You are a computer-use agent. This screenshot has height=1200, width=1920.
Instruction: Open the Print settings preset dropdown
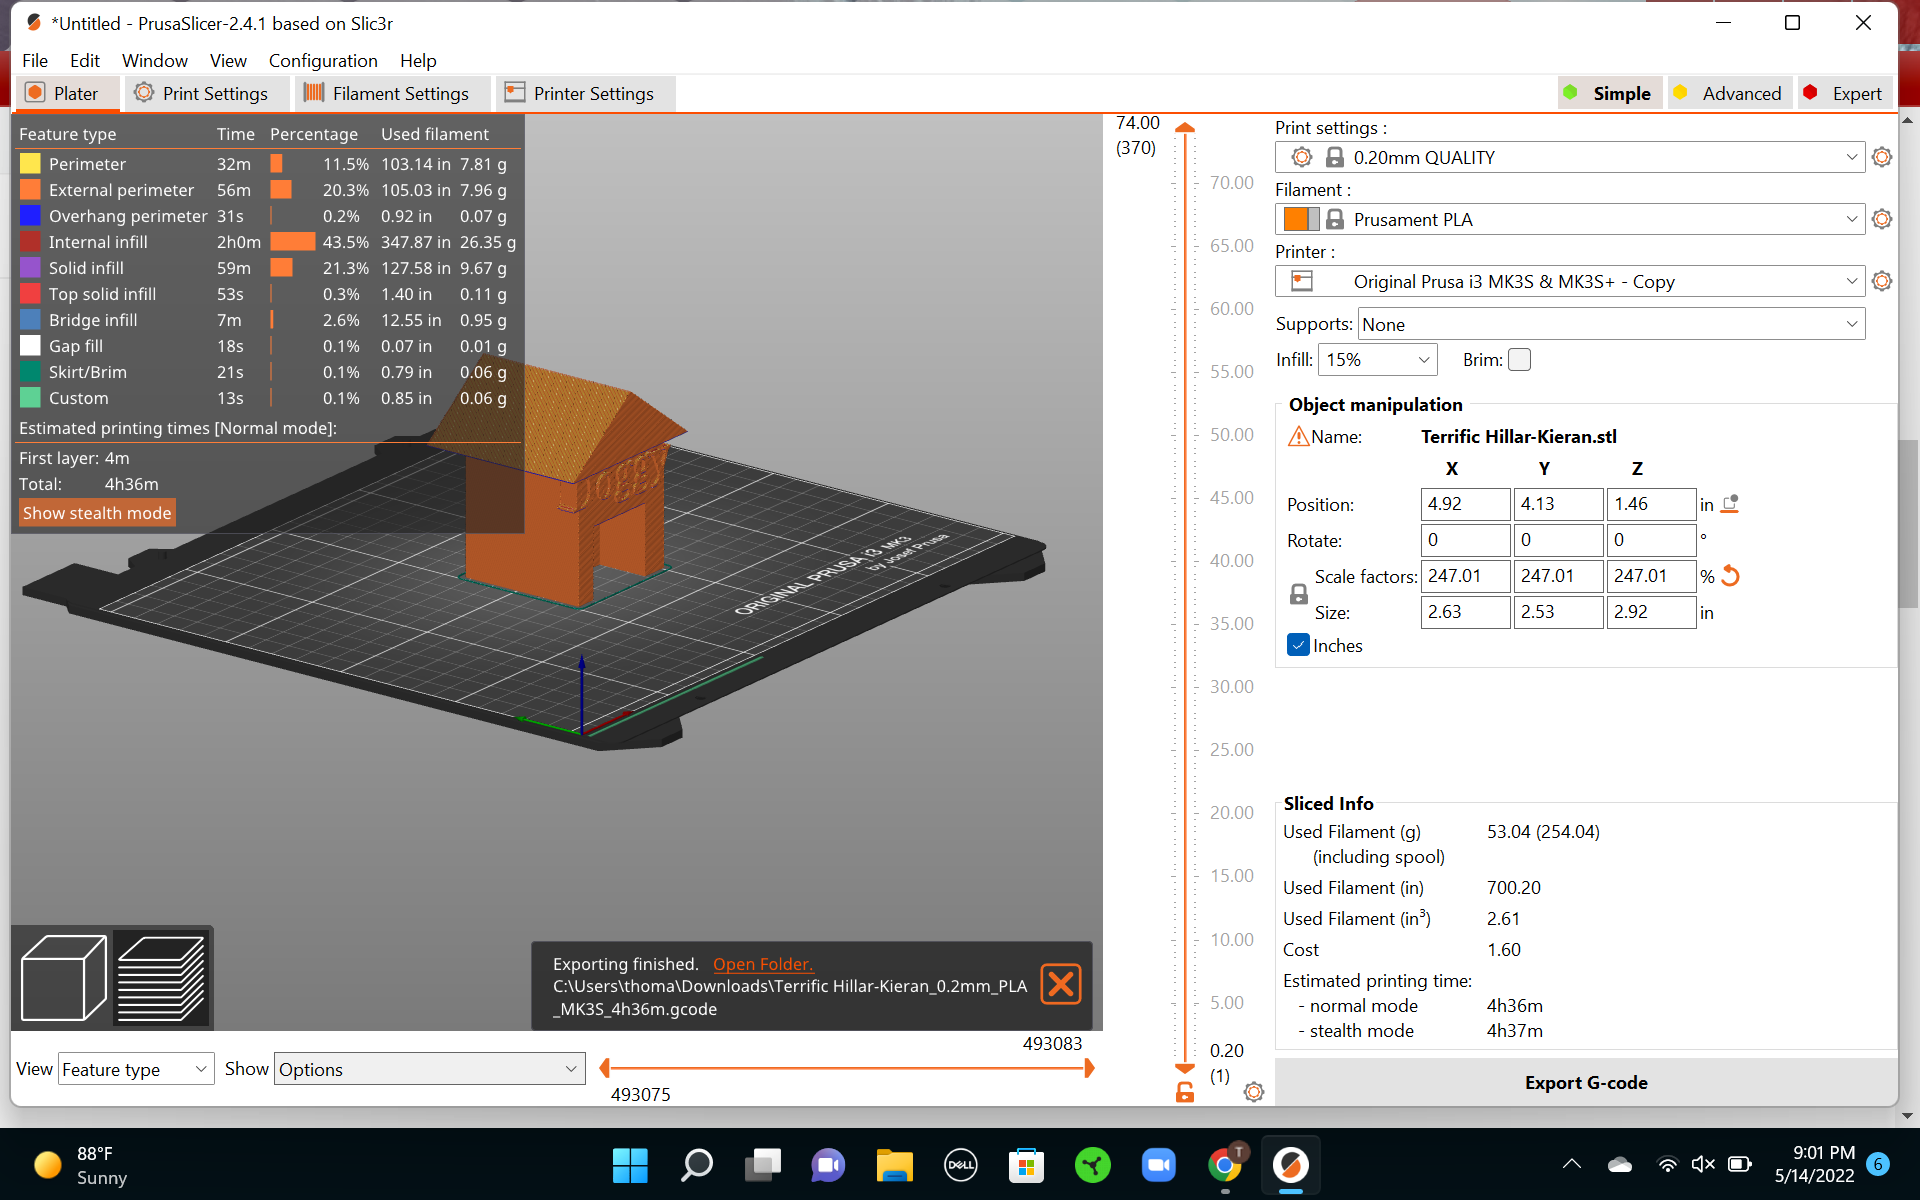point(1570,157)
